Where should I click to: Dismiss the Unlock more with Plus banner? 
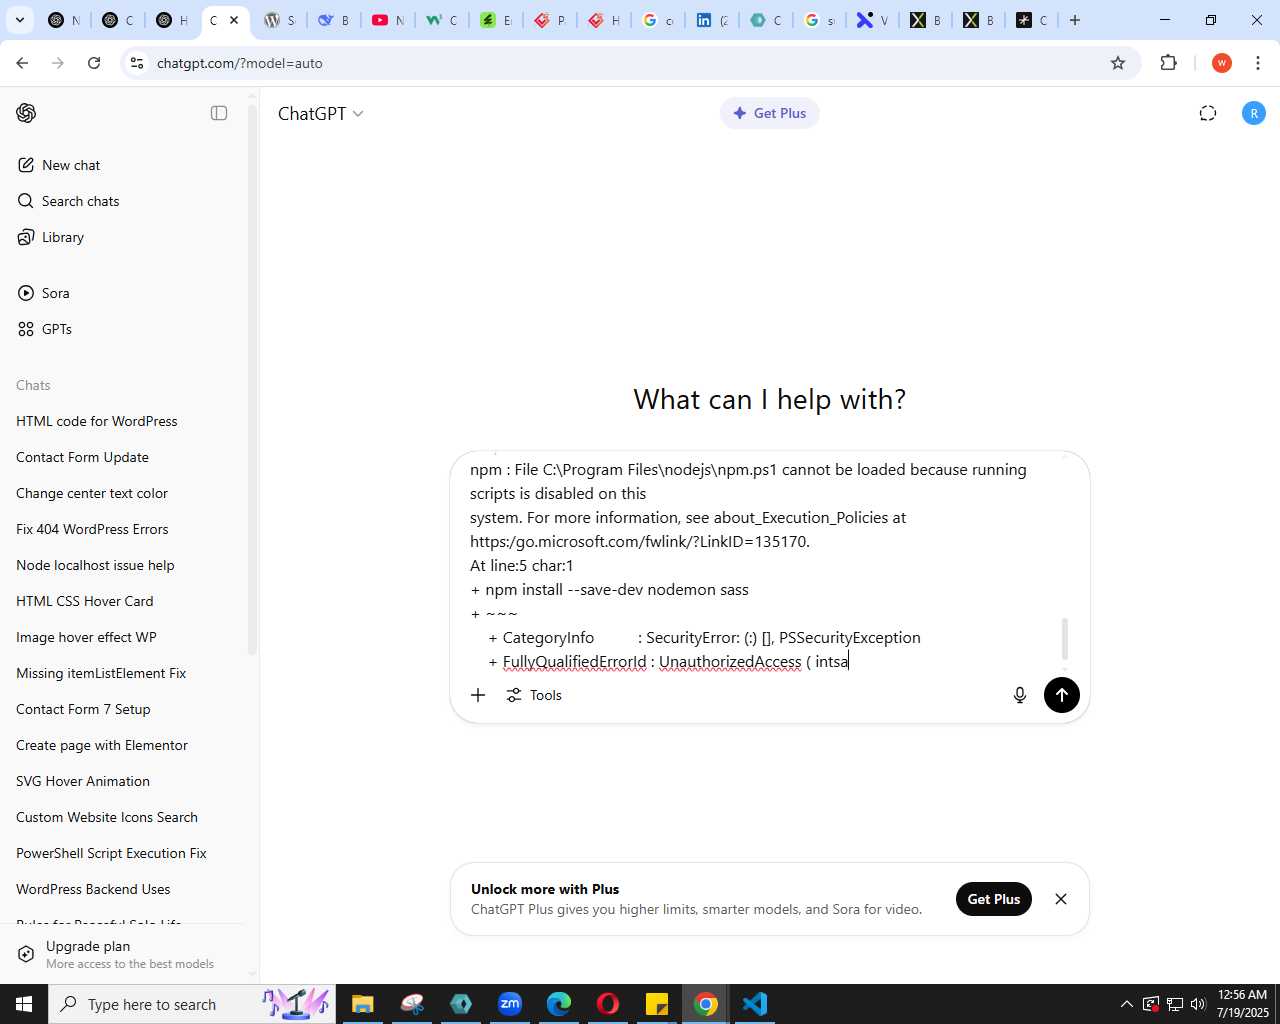(1061, 899)
